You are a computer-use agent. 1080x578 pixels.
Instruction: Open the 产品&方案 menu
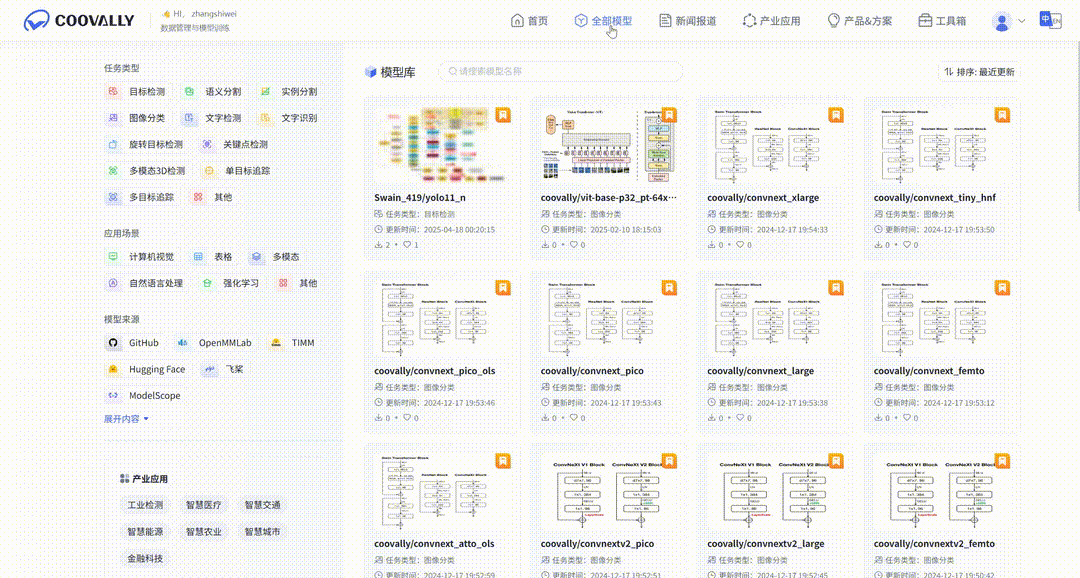860,21
